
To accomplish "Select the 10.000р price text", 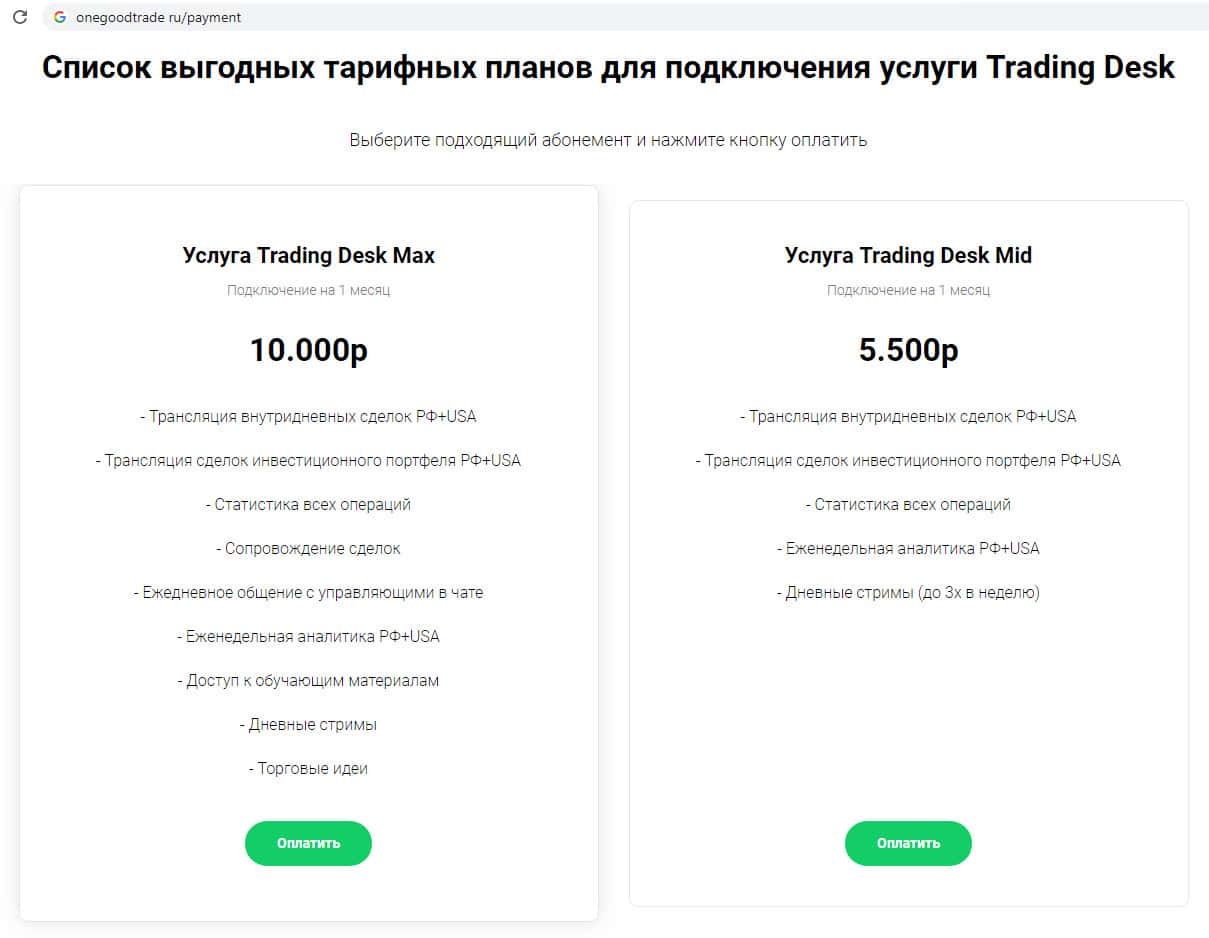I will (x=308, y=350).
